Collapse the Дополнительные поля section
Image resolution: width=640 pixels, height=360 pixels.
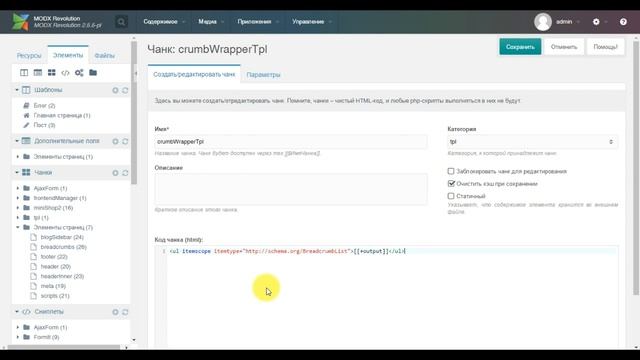point(17,141)
